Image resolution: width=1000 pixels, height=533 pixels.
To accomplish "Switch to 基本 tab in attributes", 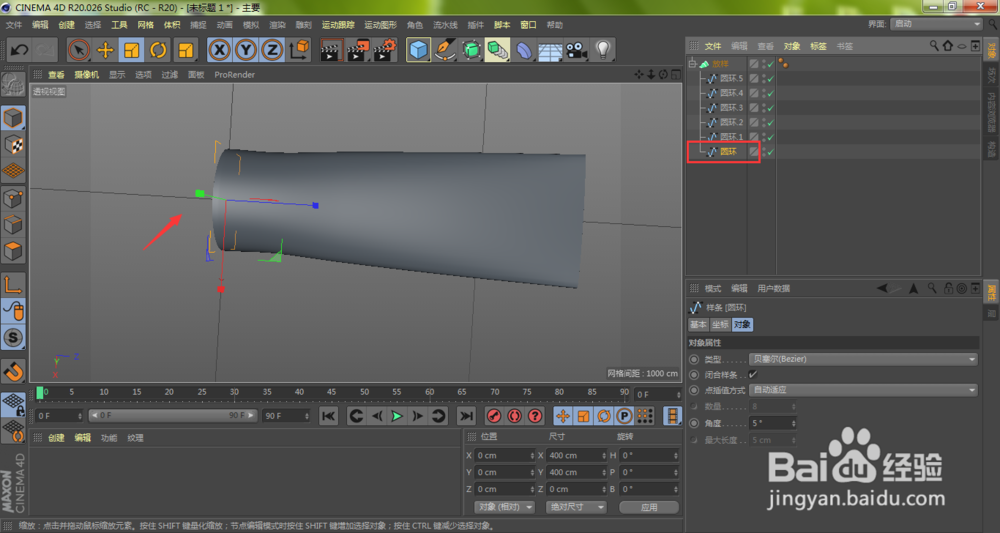I will pos(698,325).
